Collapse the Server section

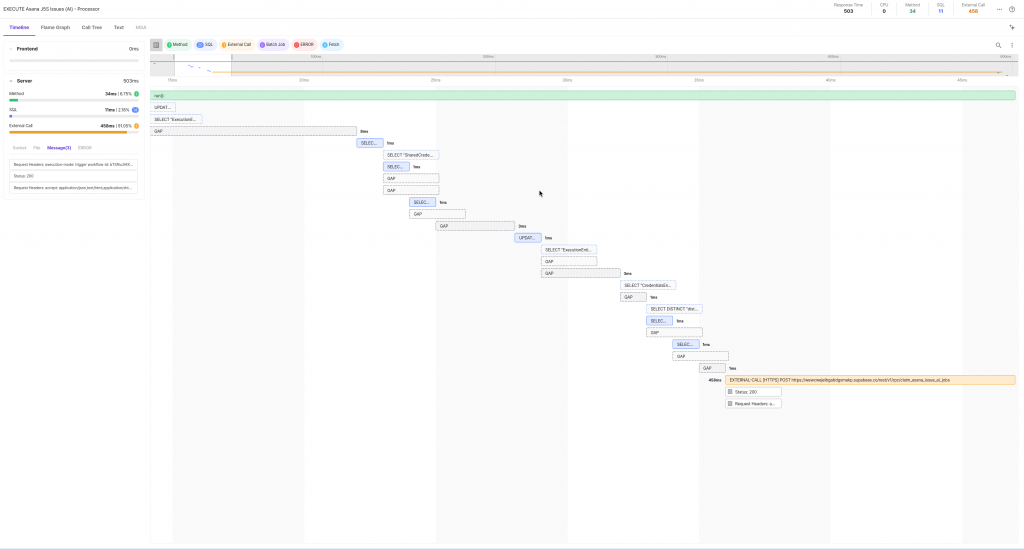tap(11, 80)
